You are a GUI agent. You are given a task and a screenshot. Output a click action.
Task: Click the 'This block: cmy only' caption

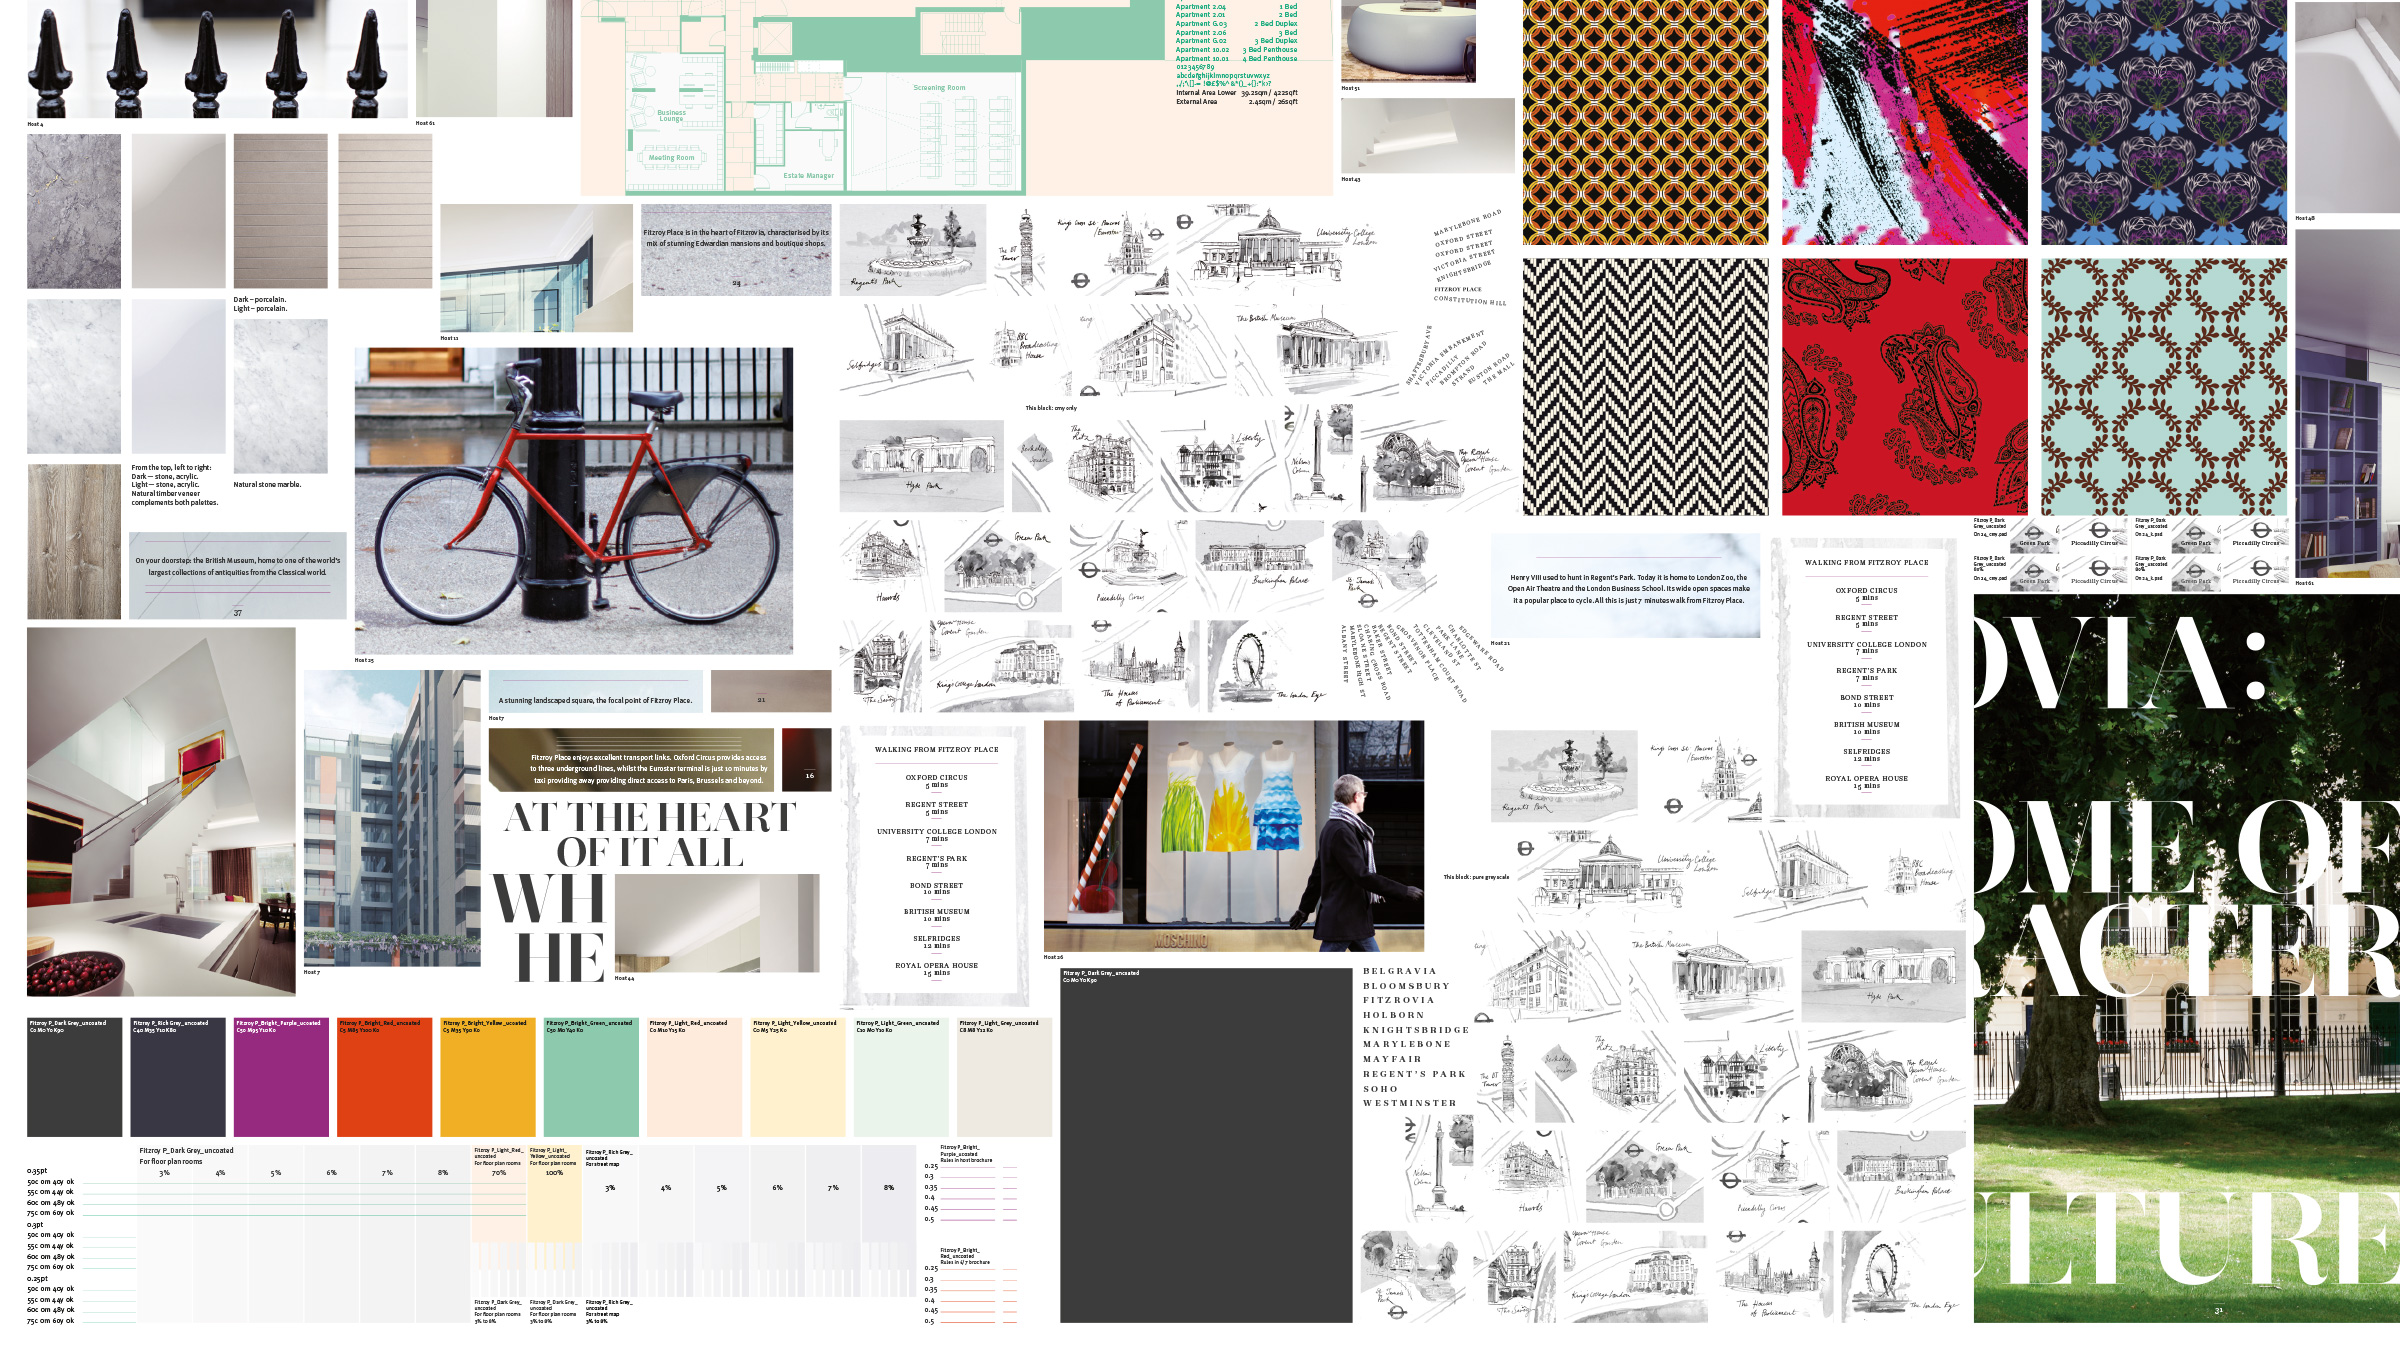(1051, 408)
